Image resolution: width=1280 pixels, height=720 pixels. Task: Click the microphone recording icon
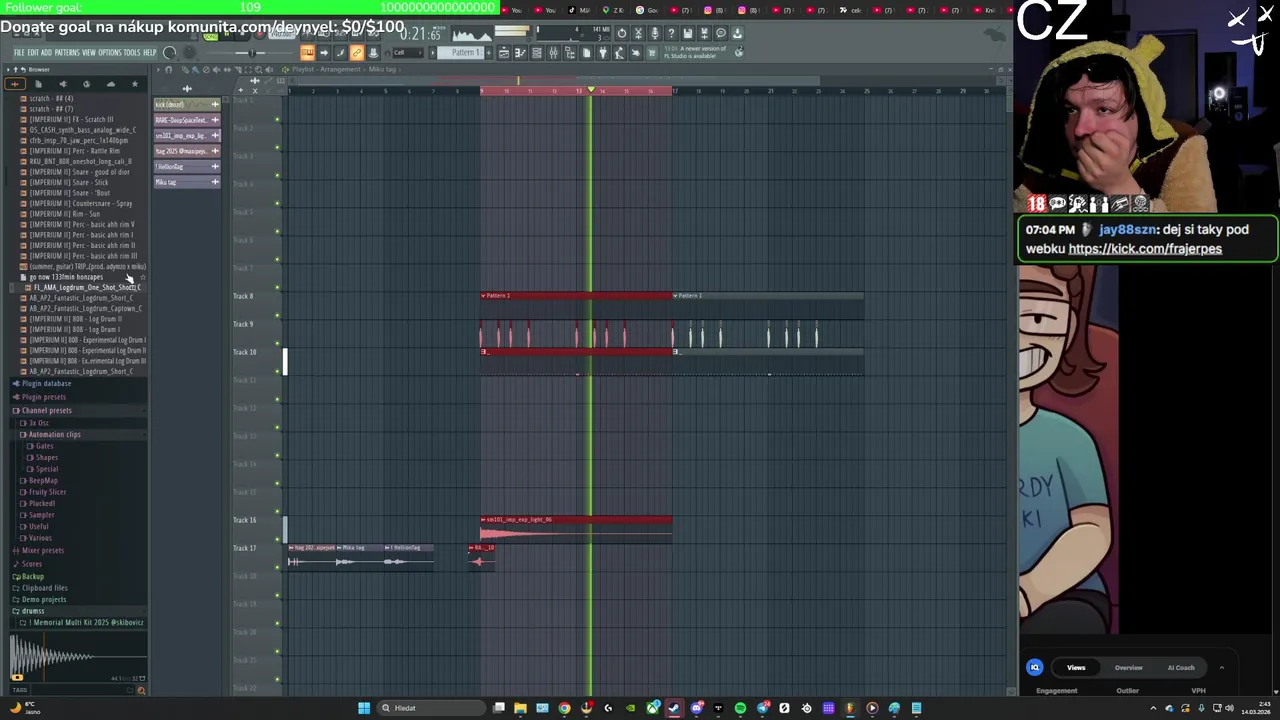pyautogui.click(x=655, y=33)
